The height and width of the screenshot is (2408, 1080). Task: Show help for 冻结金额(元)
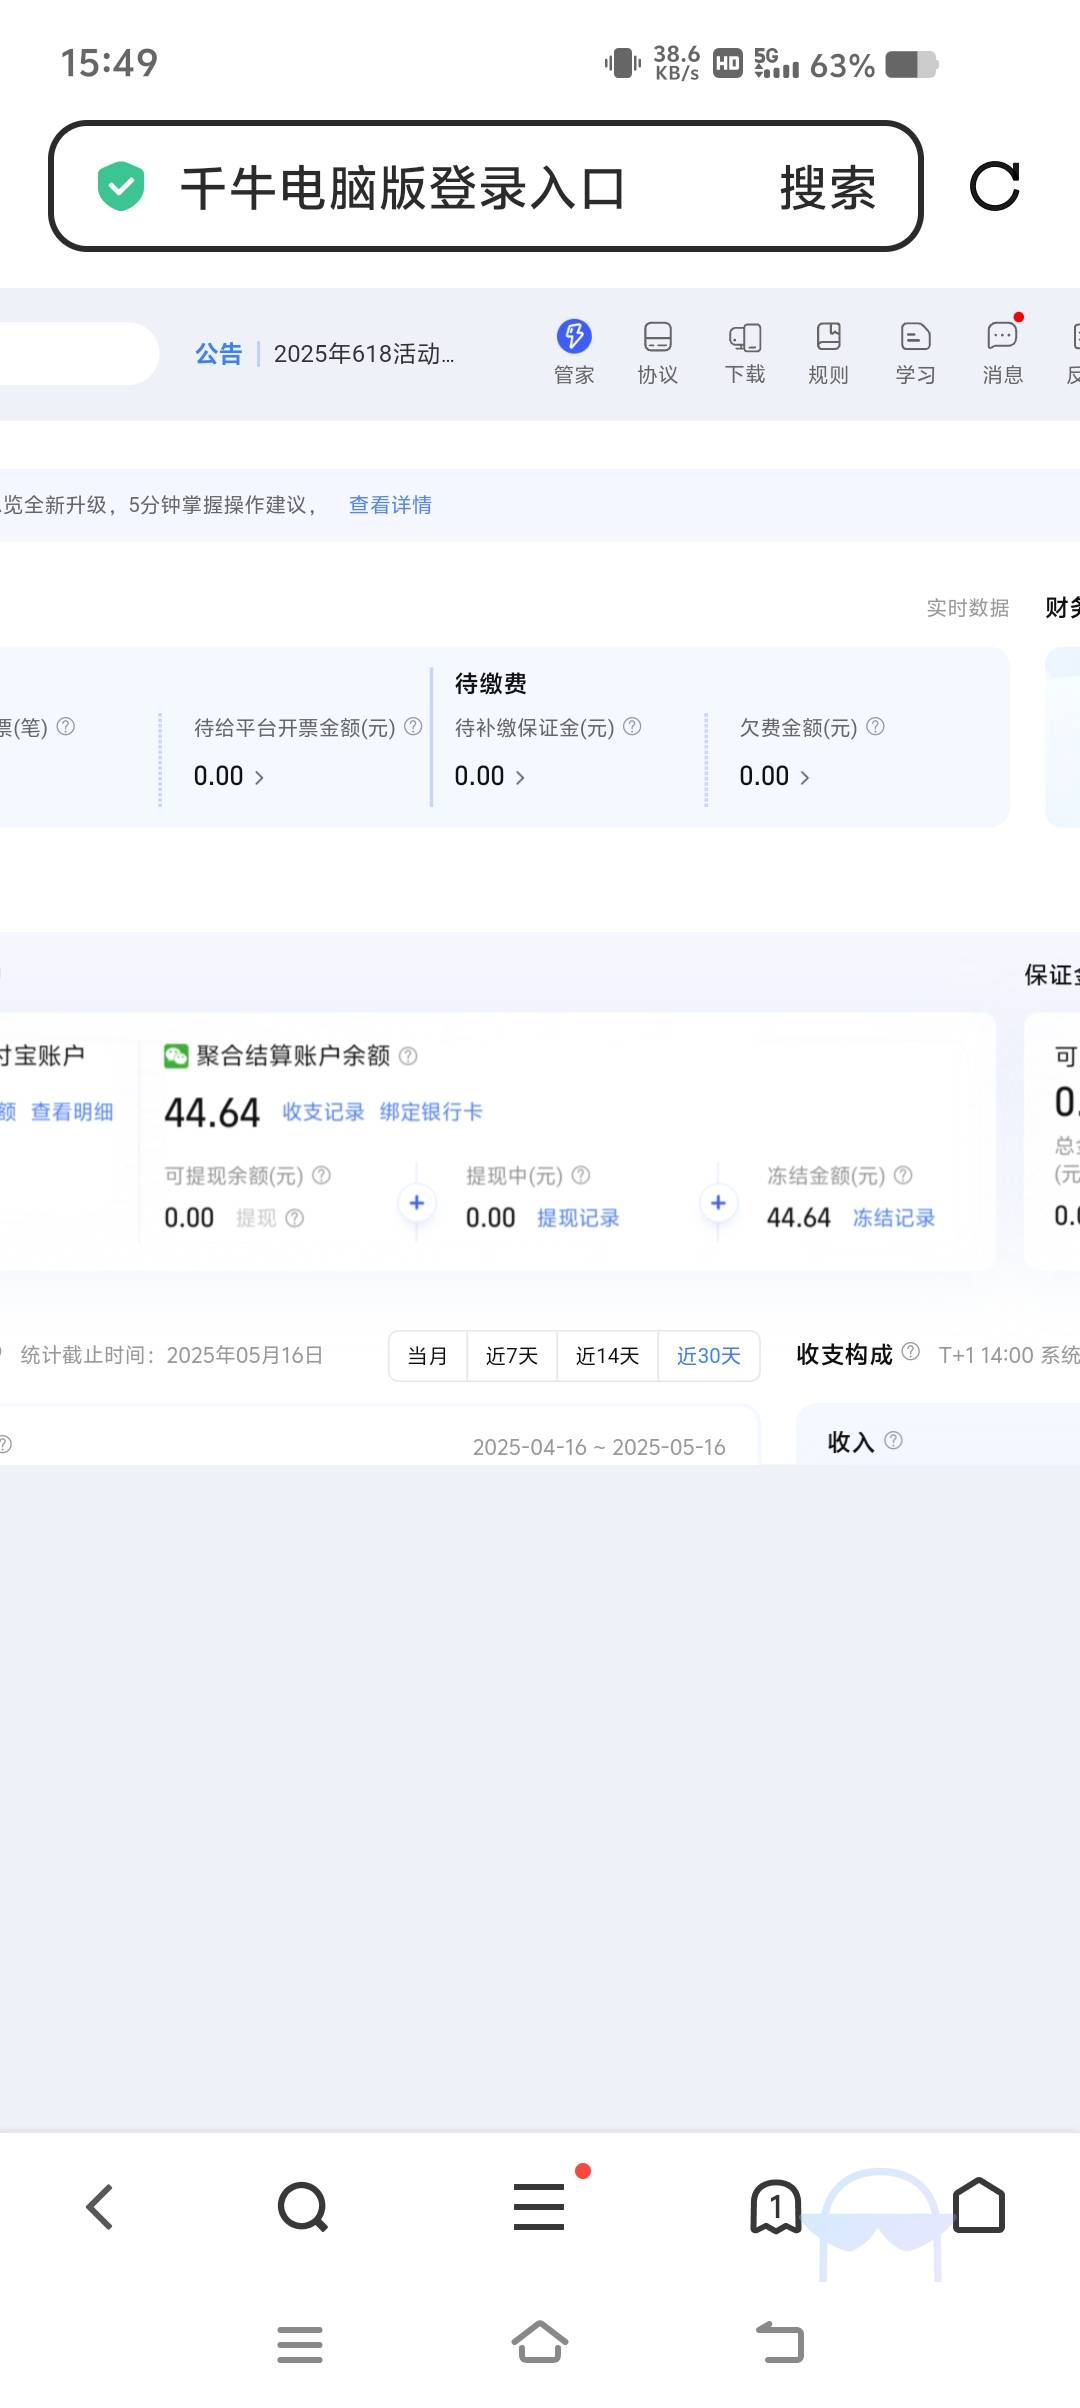[x=903, y=1175]
